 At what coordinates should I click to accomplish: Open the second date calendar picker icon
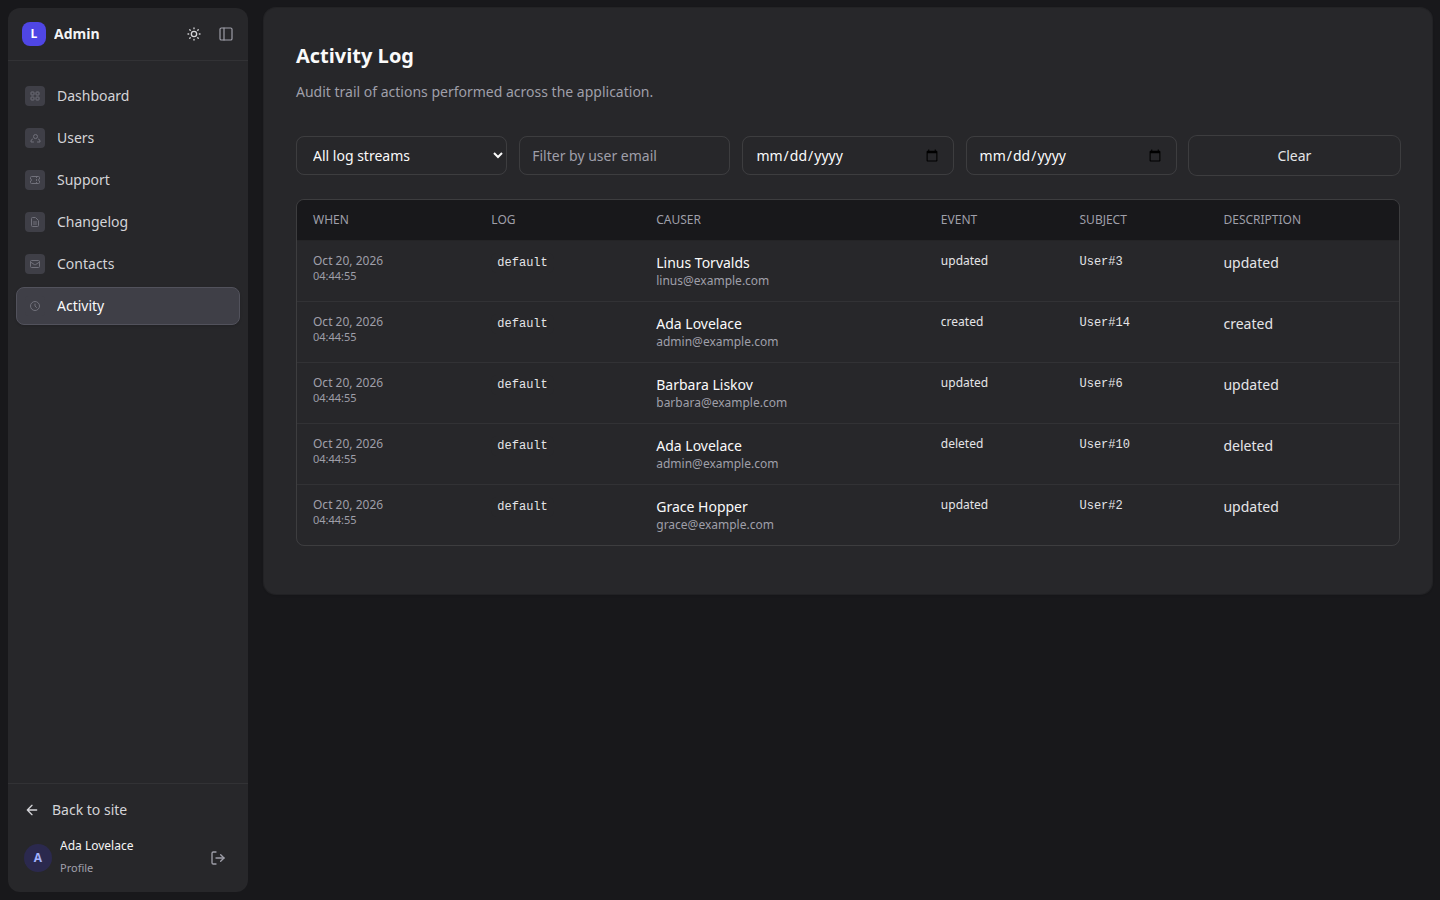[x=1155, y=156]
